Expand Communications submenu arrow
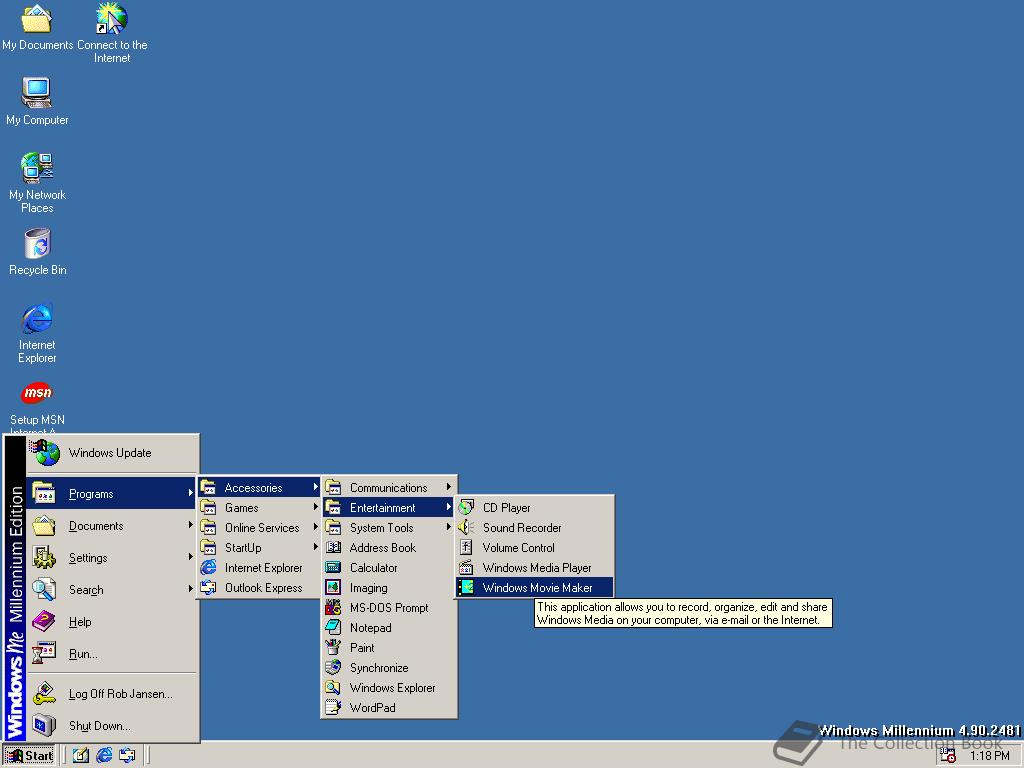 coord(449,487)
